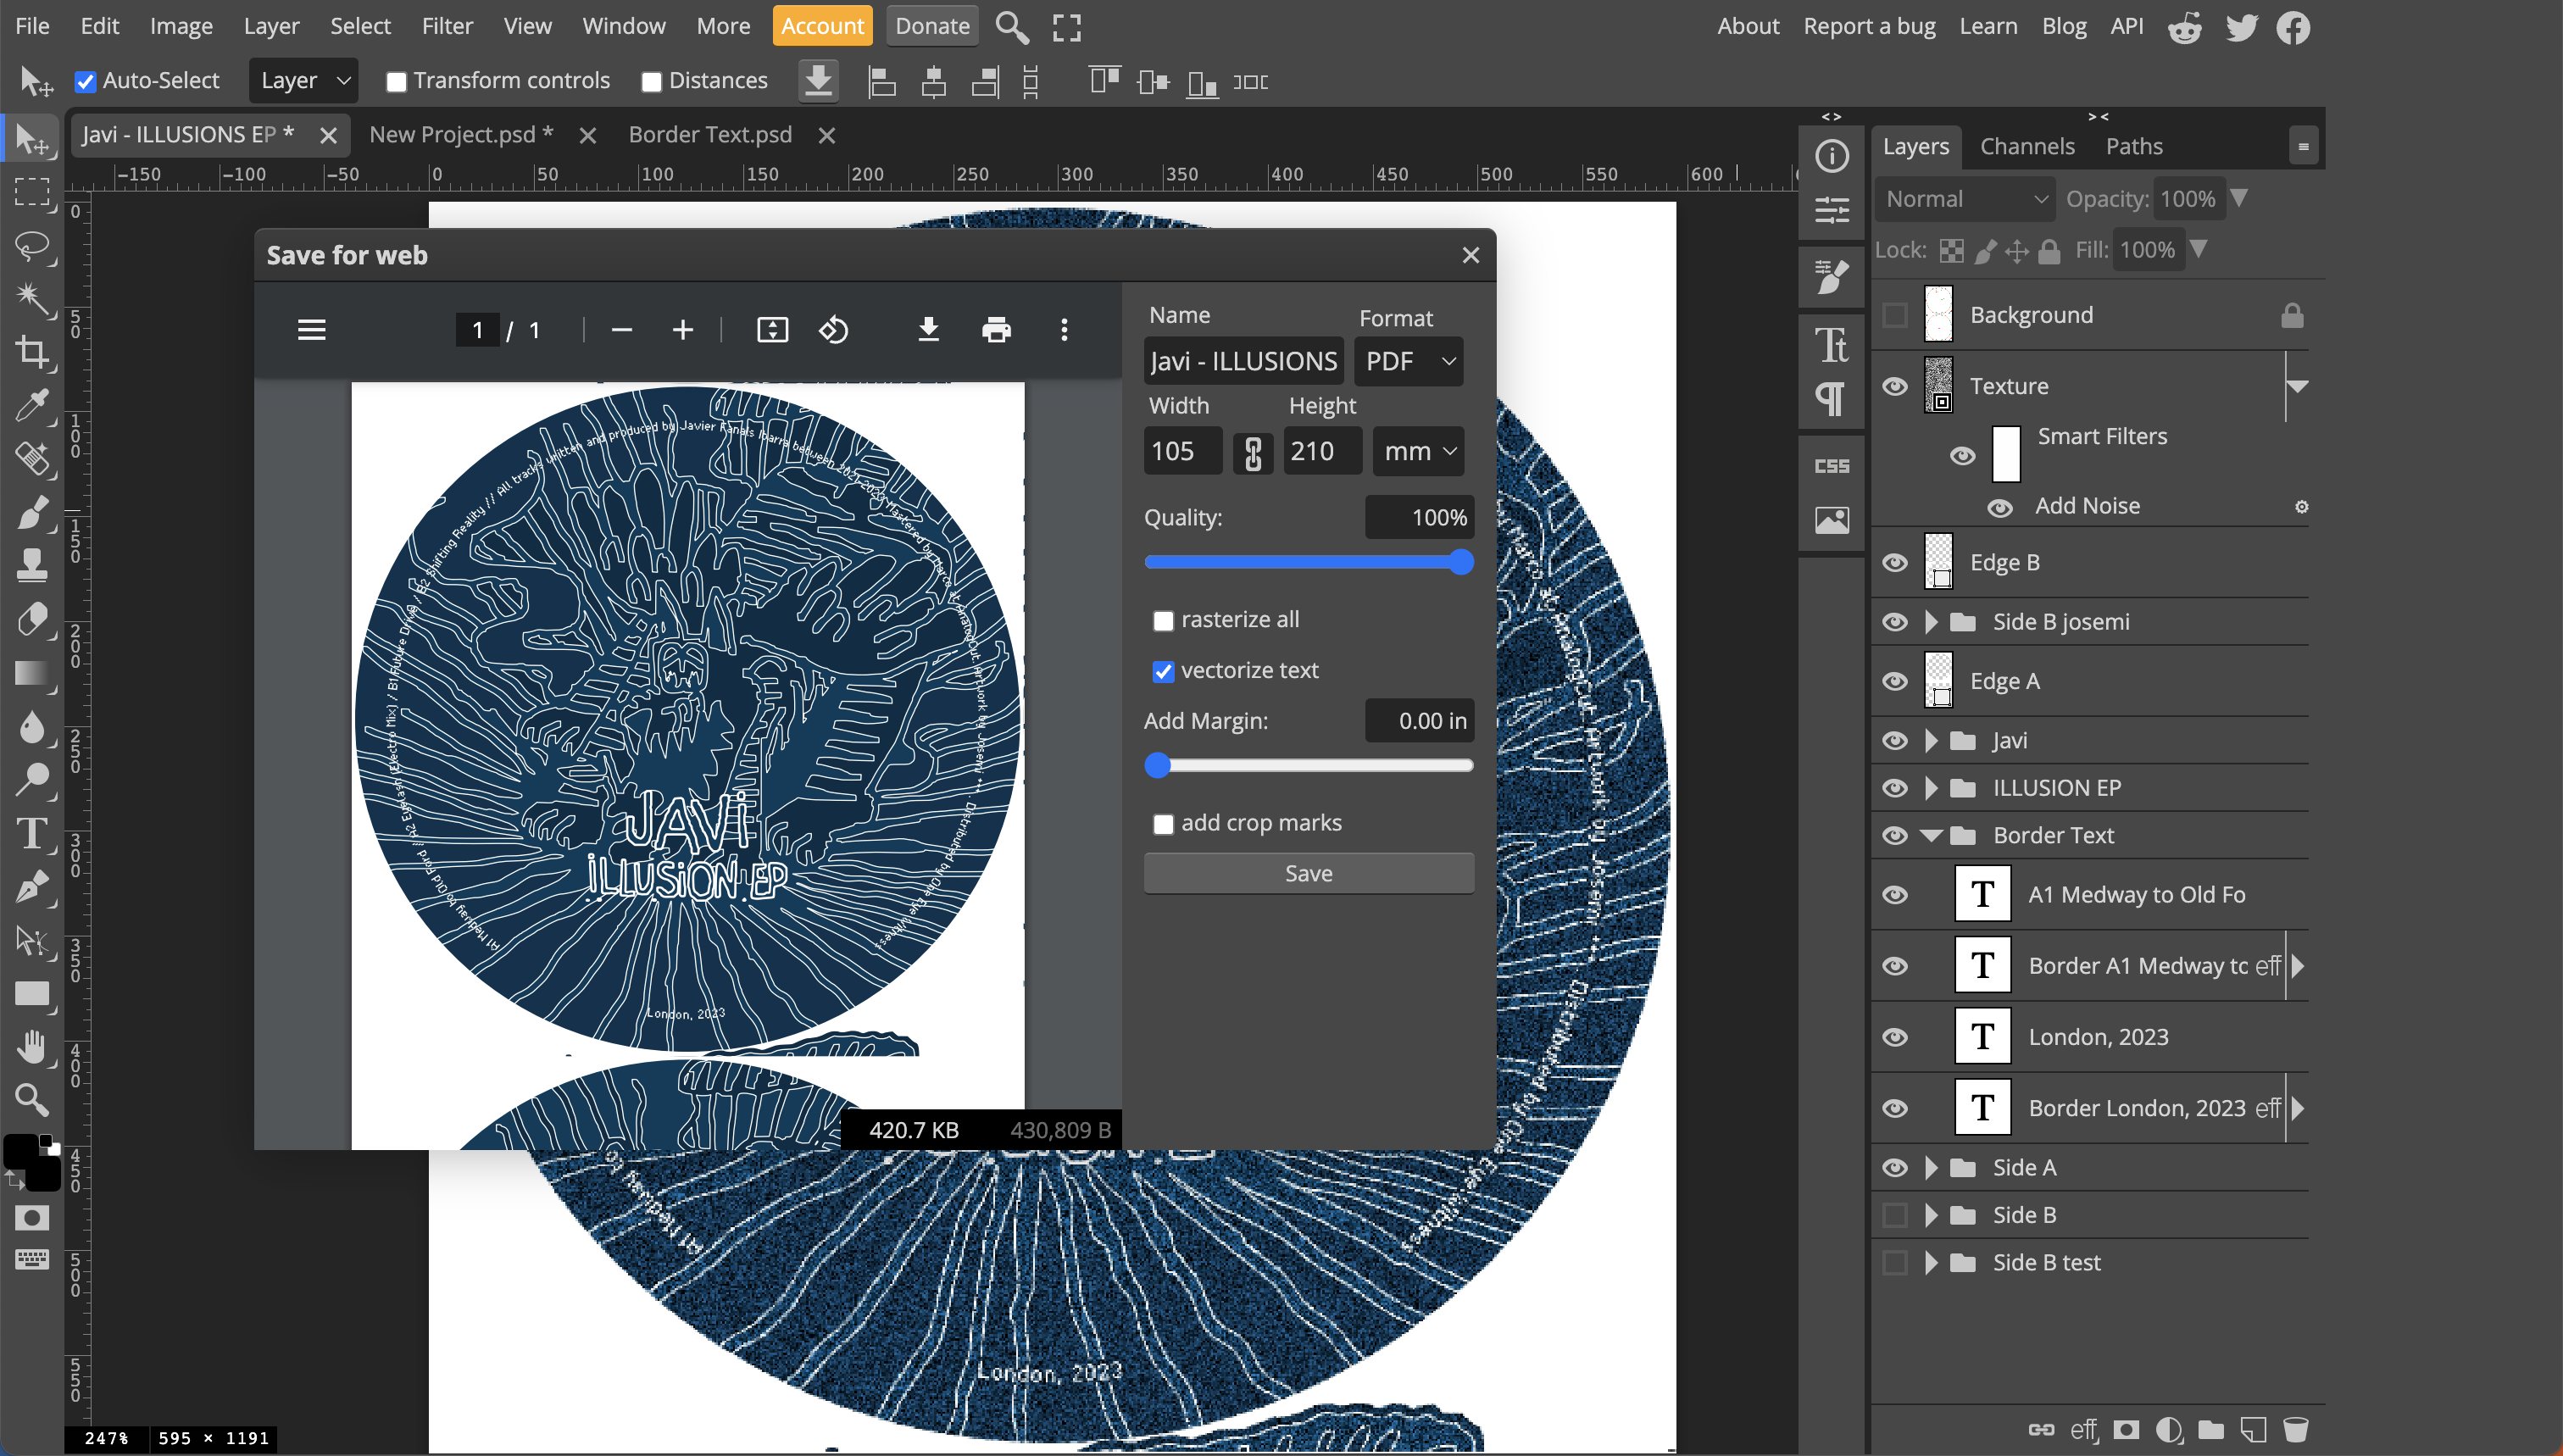This screenshot has height=1456, width=2563.
Task: Hide the Edge B layer
Action: pos(1894,562)
